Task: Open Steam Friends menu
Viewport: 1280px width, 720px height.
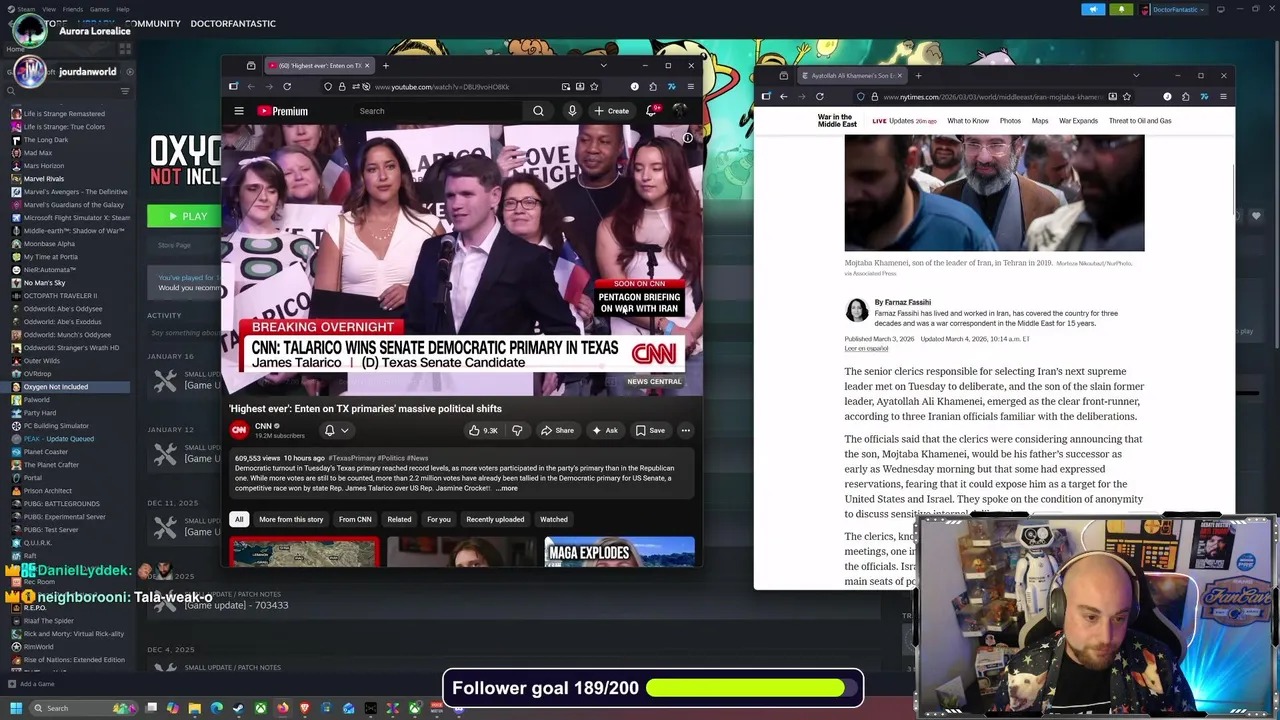Action: tap(73, 9)
